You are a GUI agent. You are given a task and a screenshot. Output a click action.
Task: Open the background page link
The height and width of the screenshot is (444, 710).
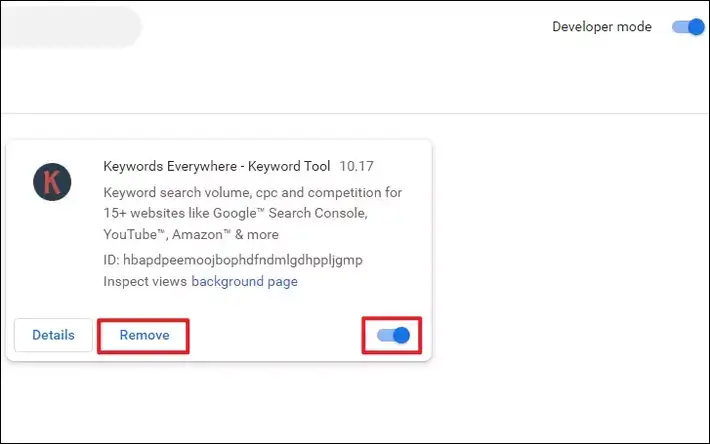[245, 282]
